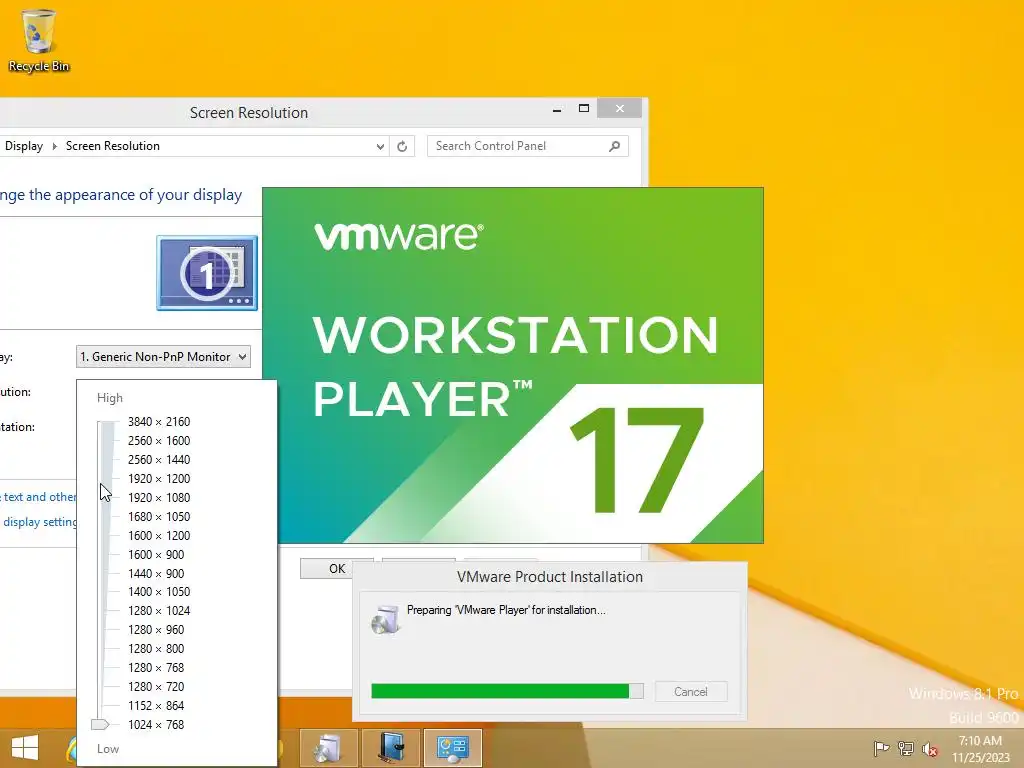Maximize the Screen Resolution window
Viewport: 1024px width, 768px height.
pyautogui.click(x=584, y=108)
